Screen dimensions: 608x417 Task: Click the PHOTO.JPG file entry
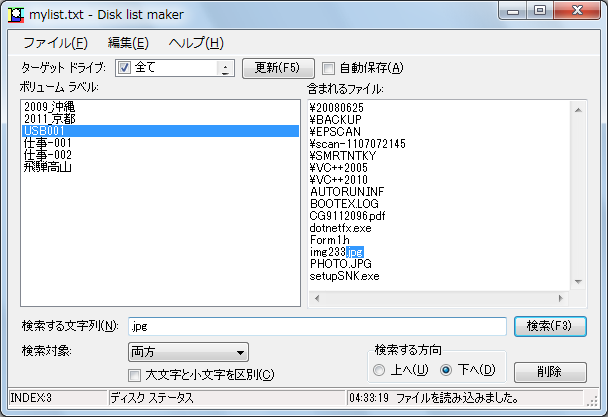tap(340, 264)
